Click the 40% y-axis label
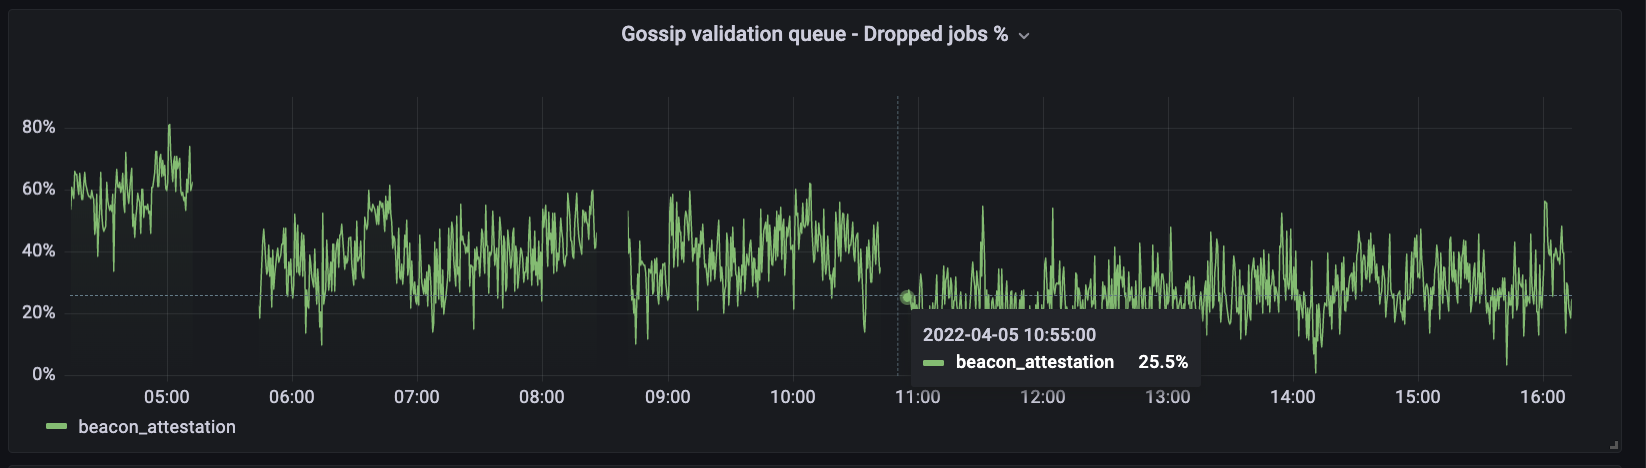Viewport: 1646px width, 468px height. (39, 251)
